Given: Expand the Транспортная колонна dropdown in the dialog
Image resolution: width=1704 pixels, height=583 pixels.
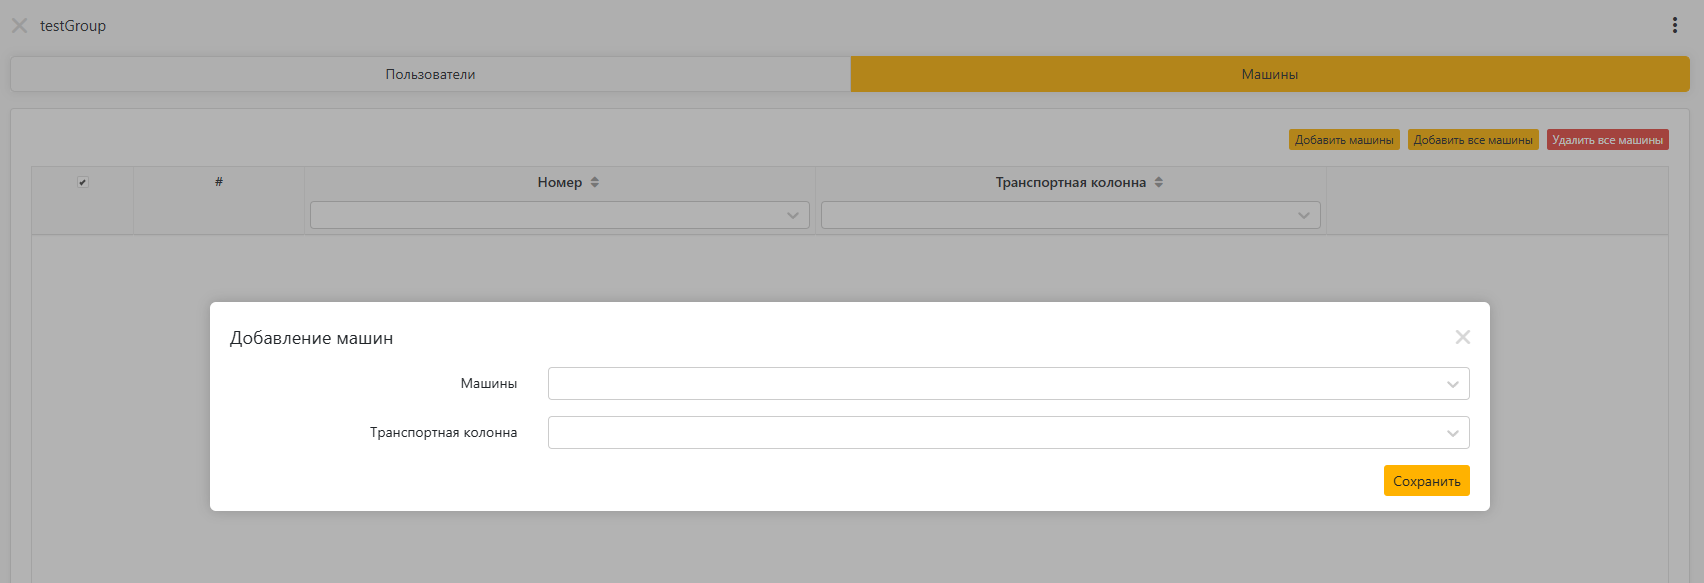Looking at the screenshot, I should (1008, 433).
